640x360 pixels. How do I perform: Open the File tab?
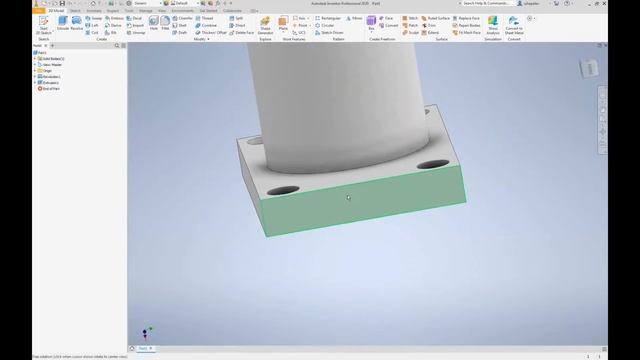click(x=39, y=11)
